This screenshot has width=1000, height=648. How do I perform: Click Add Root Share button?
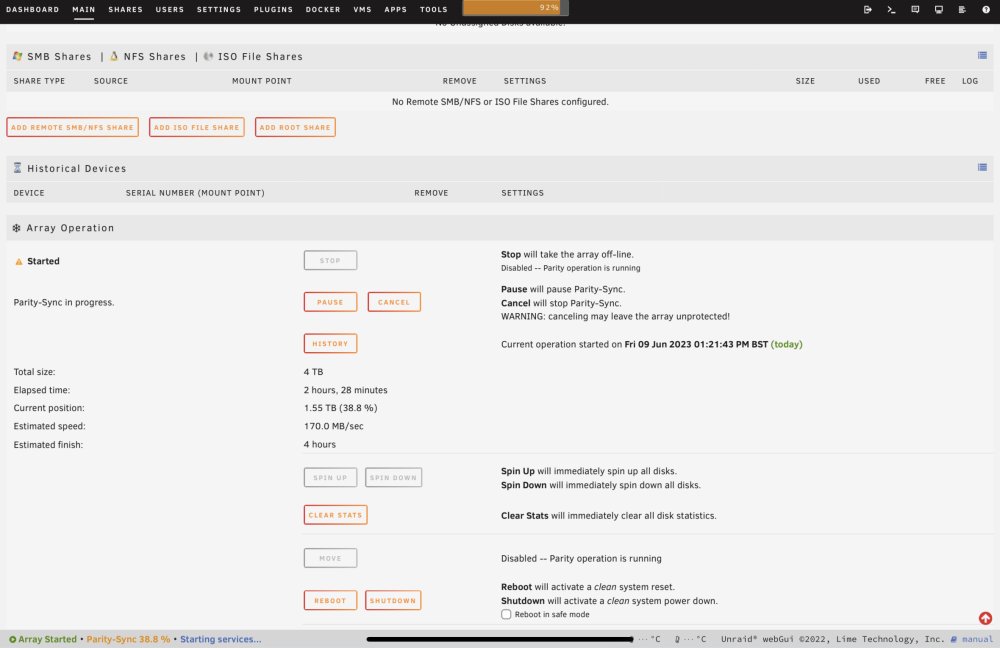(x=295, y=127)
